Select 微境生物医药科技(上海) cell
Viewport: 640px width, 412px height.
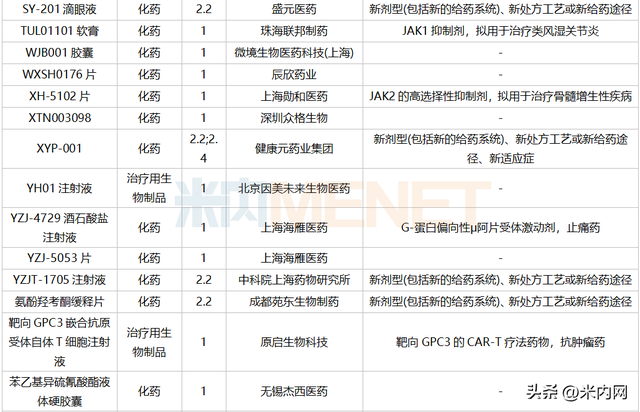click(294, 53)
